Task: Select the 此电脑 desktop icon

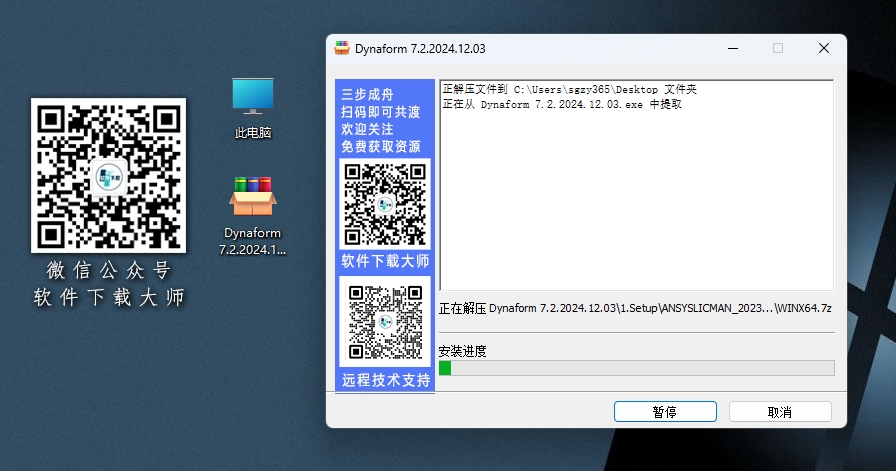Action: point(253,109)
